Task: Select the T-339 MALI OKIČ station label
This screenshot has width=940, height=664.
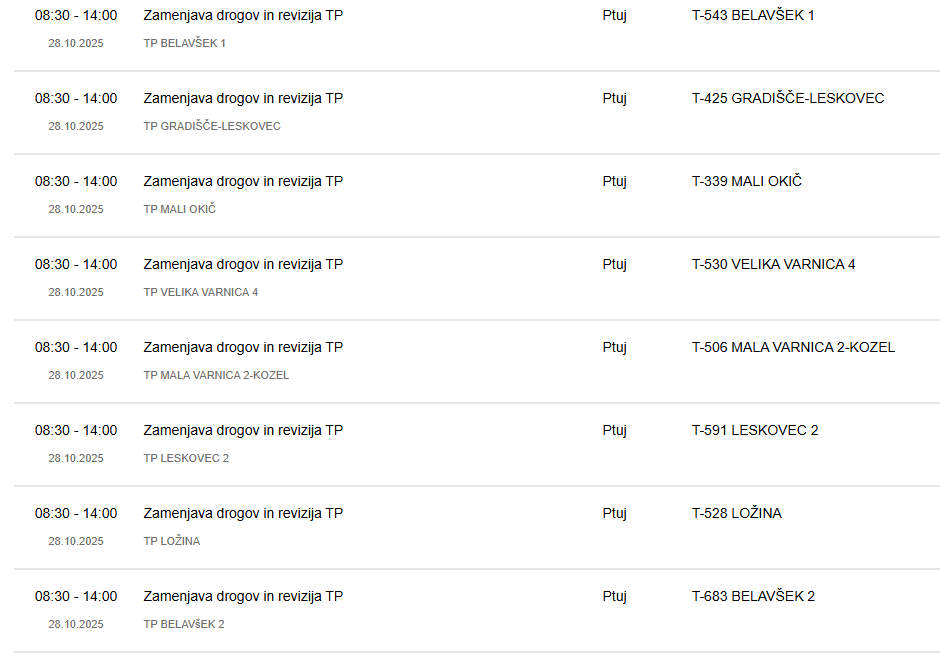Action: click(747, 182)
